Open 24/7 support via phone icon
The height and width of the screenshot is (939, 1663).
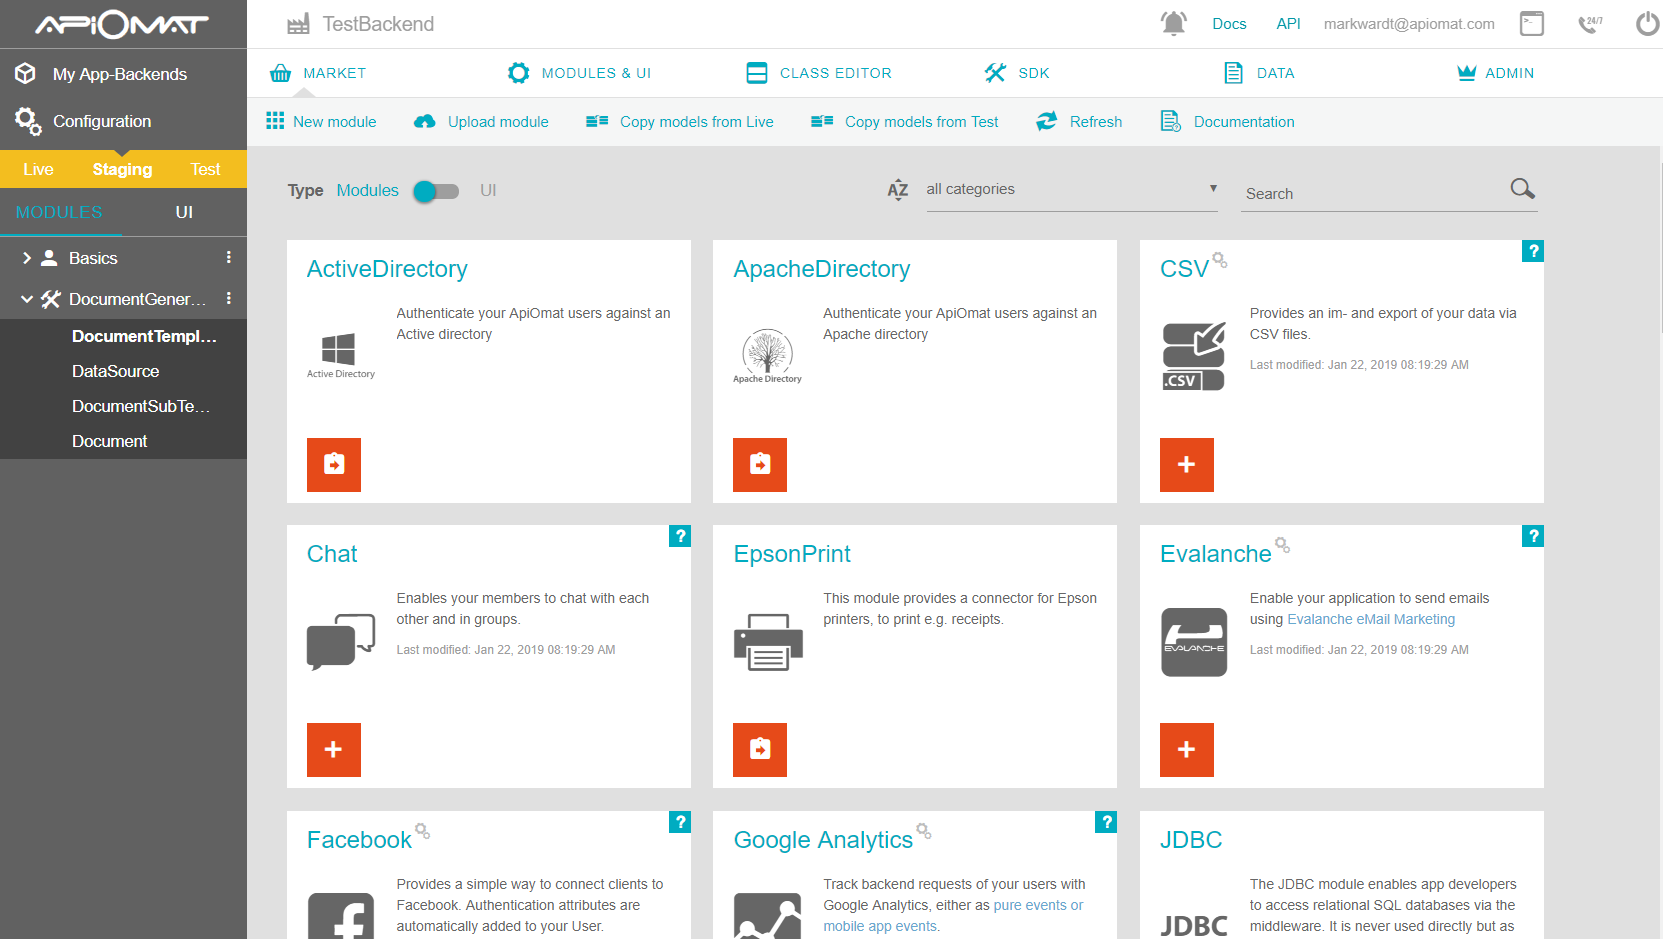(x=1589, y=24)
